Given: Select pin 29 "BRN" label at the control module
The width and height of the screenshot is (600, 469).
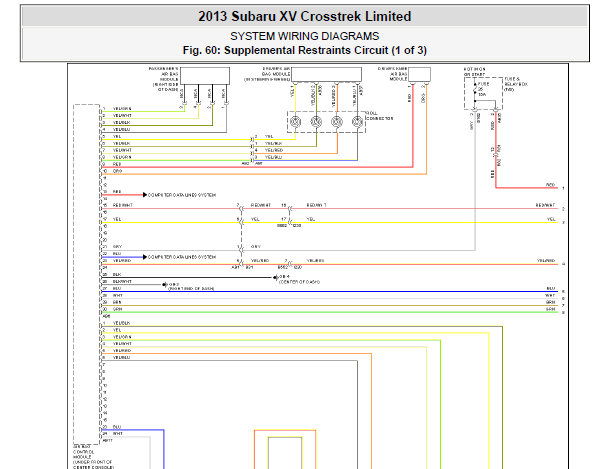Looking at the screenshot, I should click(117, 302).
